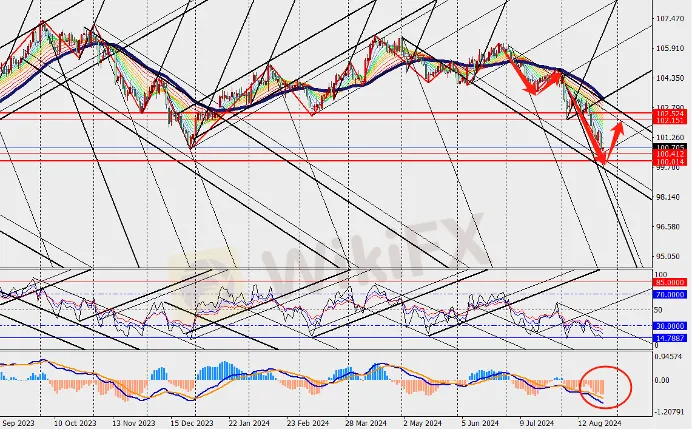The height and width of the screenshot is (430, 695).
Task: Select the red 100.412 price level tag
Action: click(x=671, y=154)
